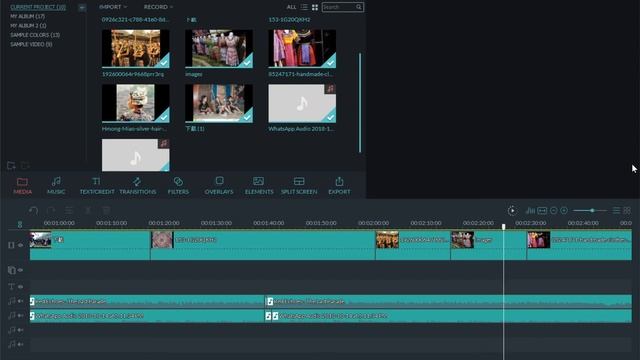Zoom out the timeline with minus icon

(x=553, y=211)
